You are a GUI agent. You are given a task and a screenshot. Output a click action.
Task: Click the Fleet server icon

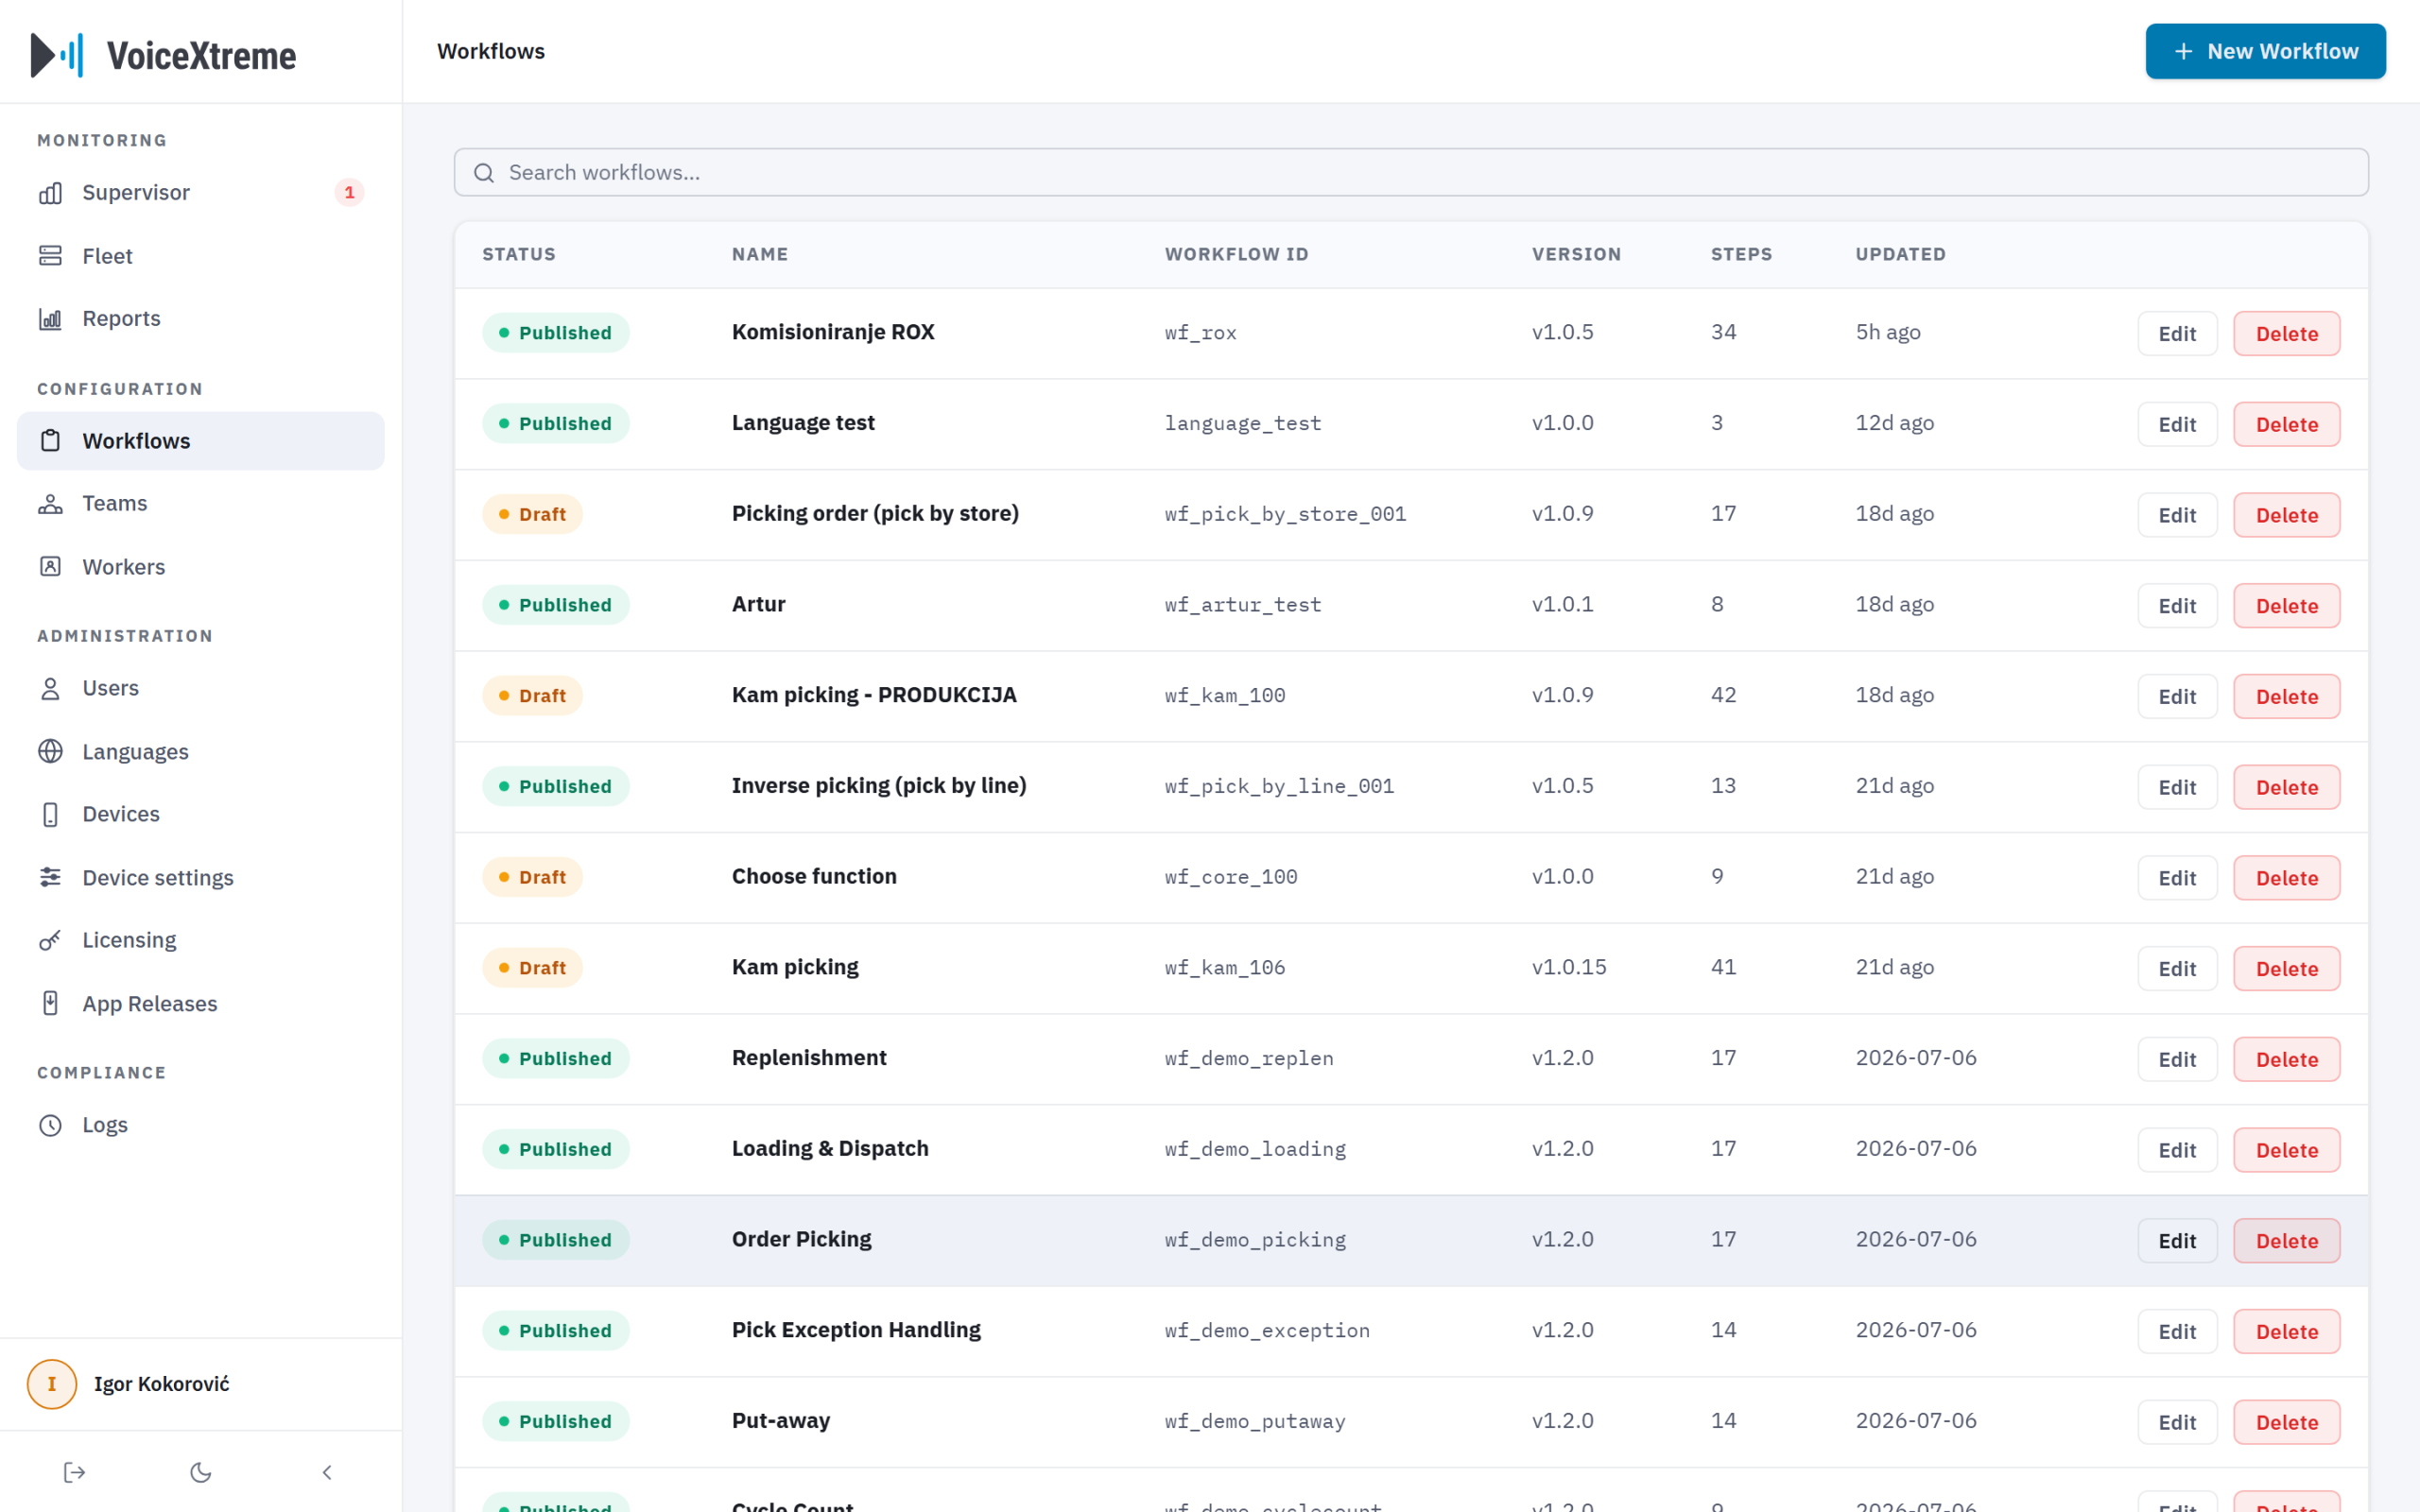point(50,256)
